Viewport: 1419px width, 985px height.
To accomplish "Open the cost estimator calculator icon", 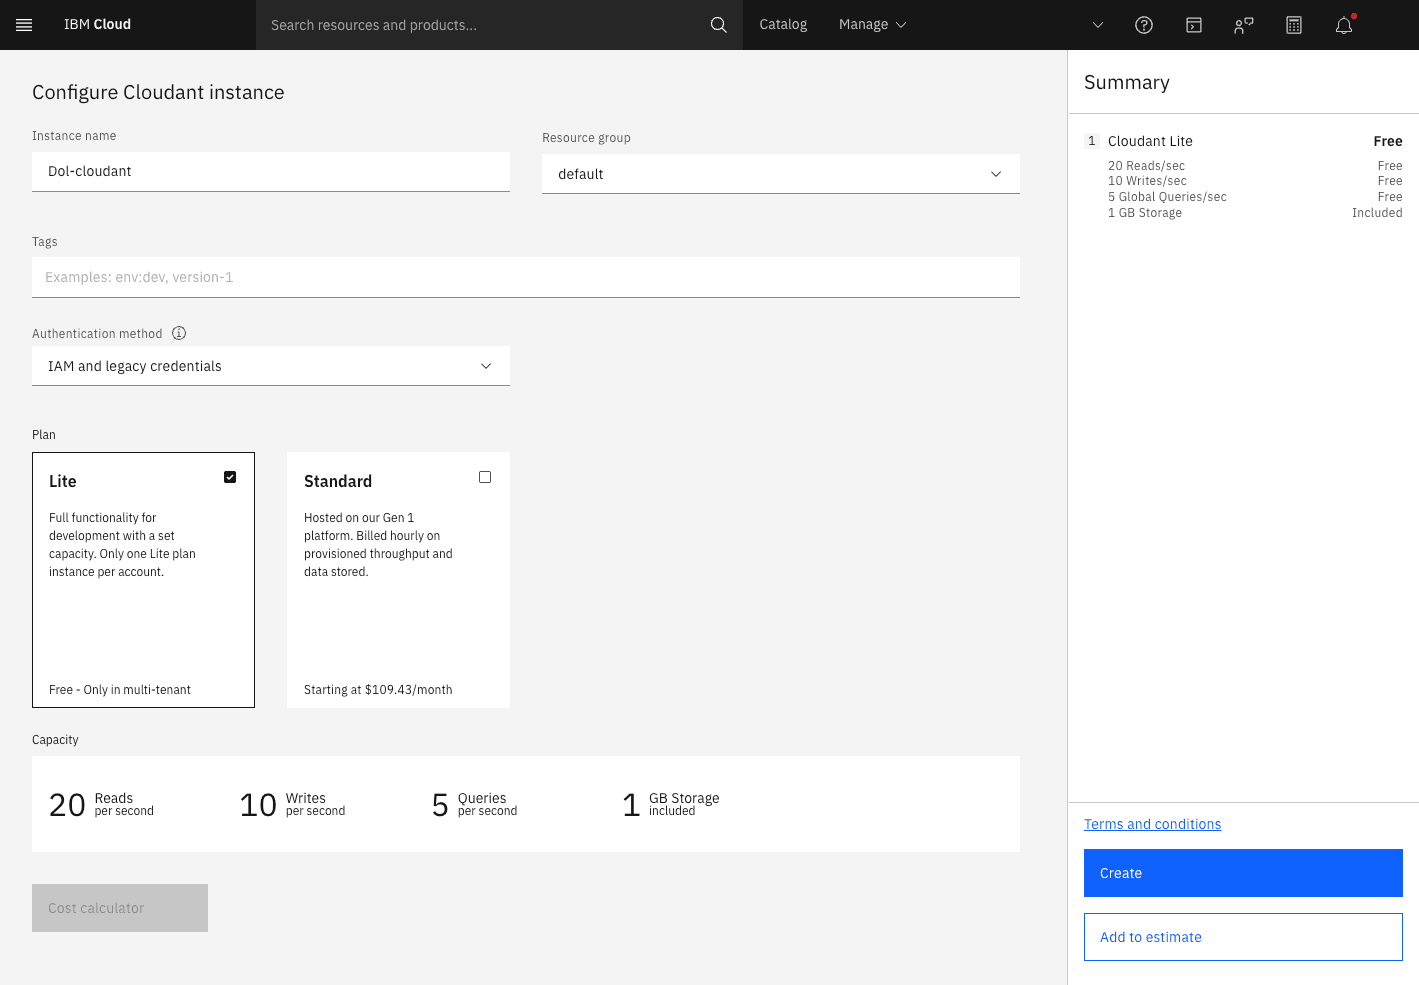I will pyautogui.click(x=1294, y=25).
